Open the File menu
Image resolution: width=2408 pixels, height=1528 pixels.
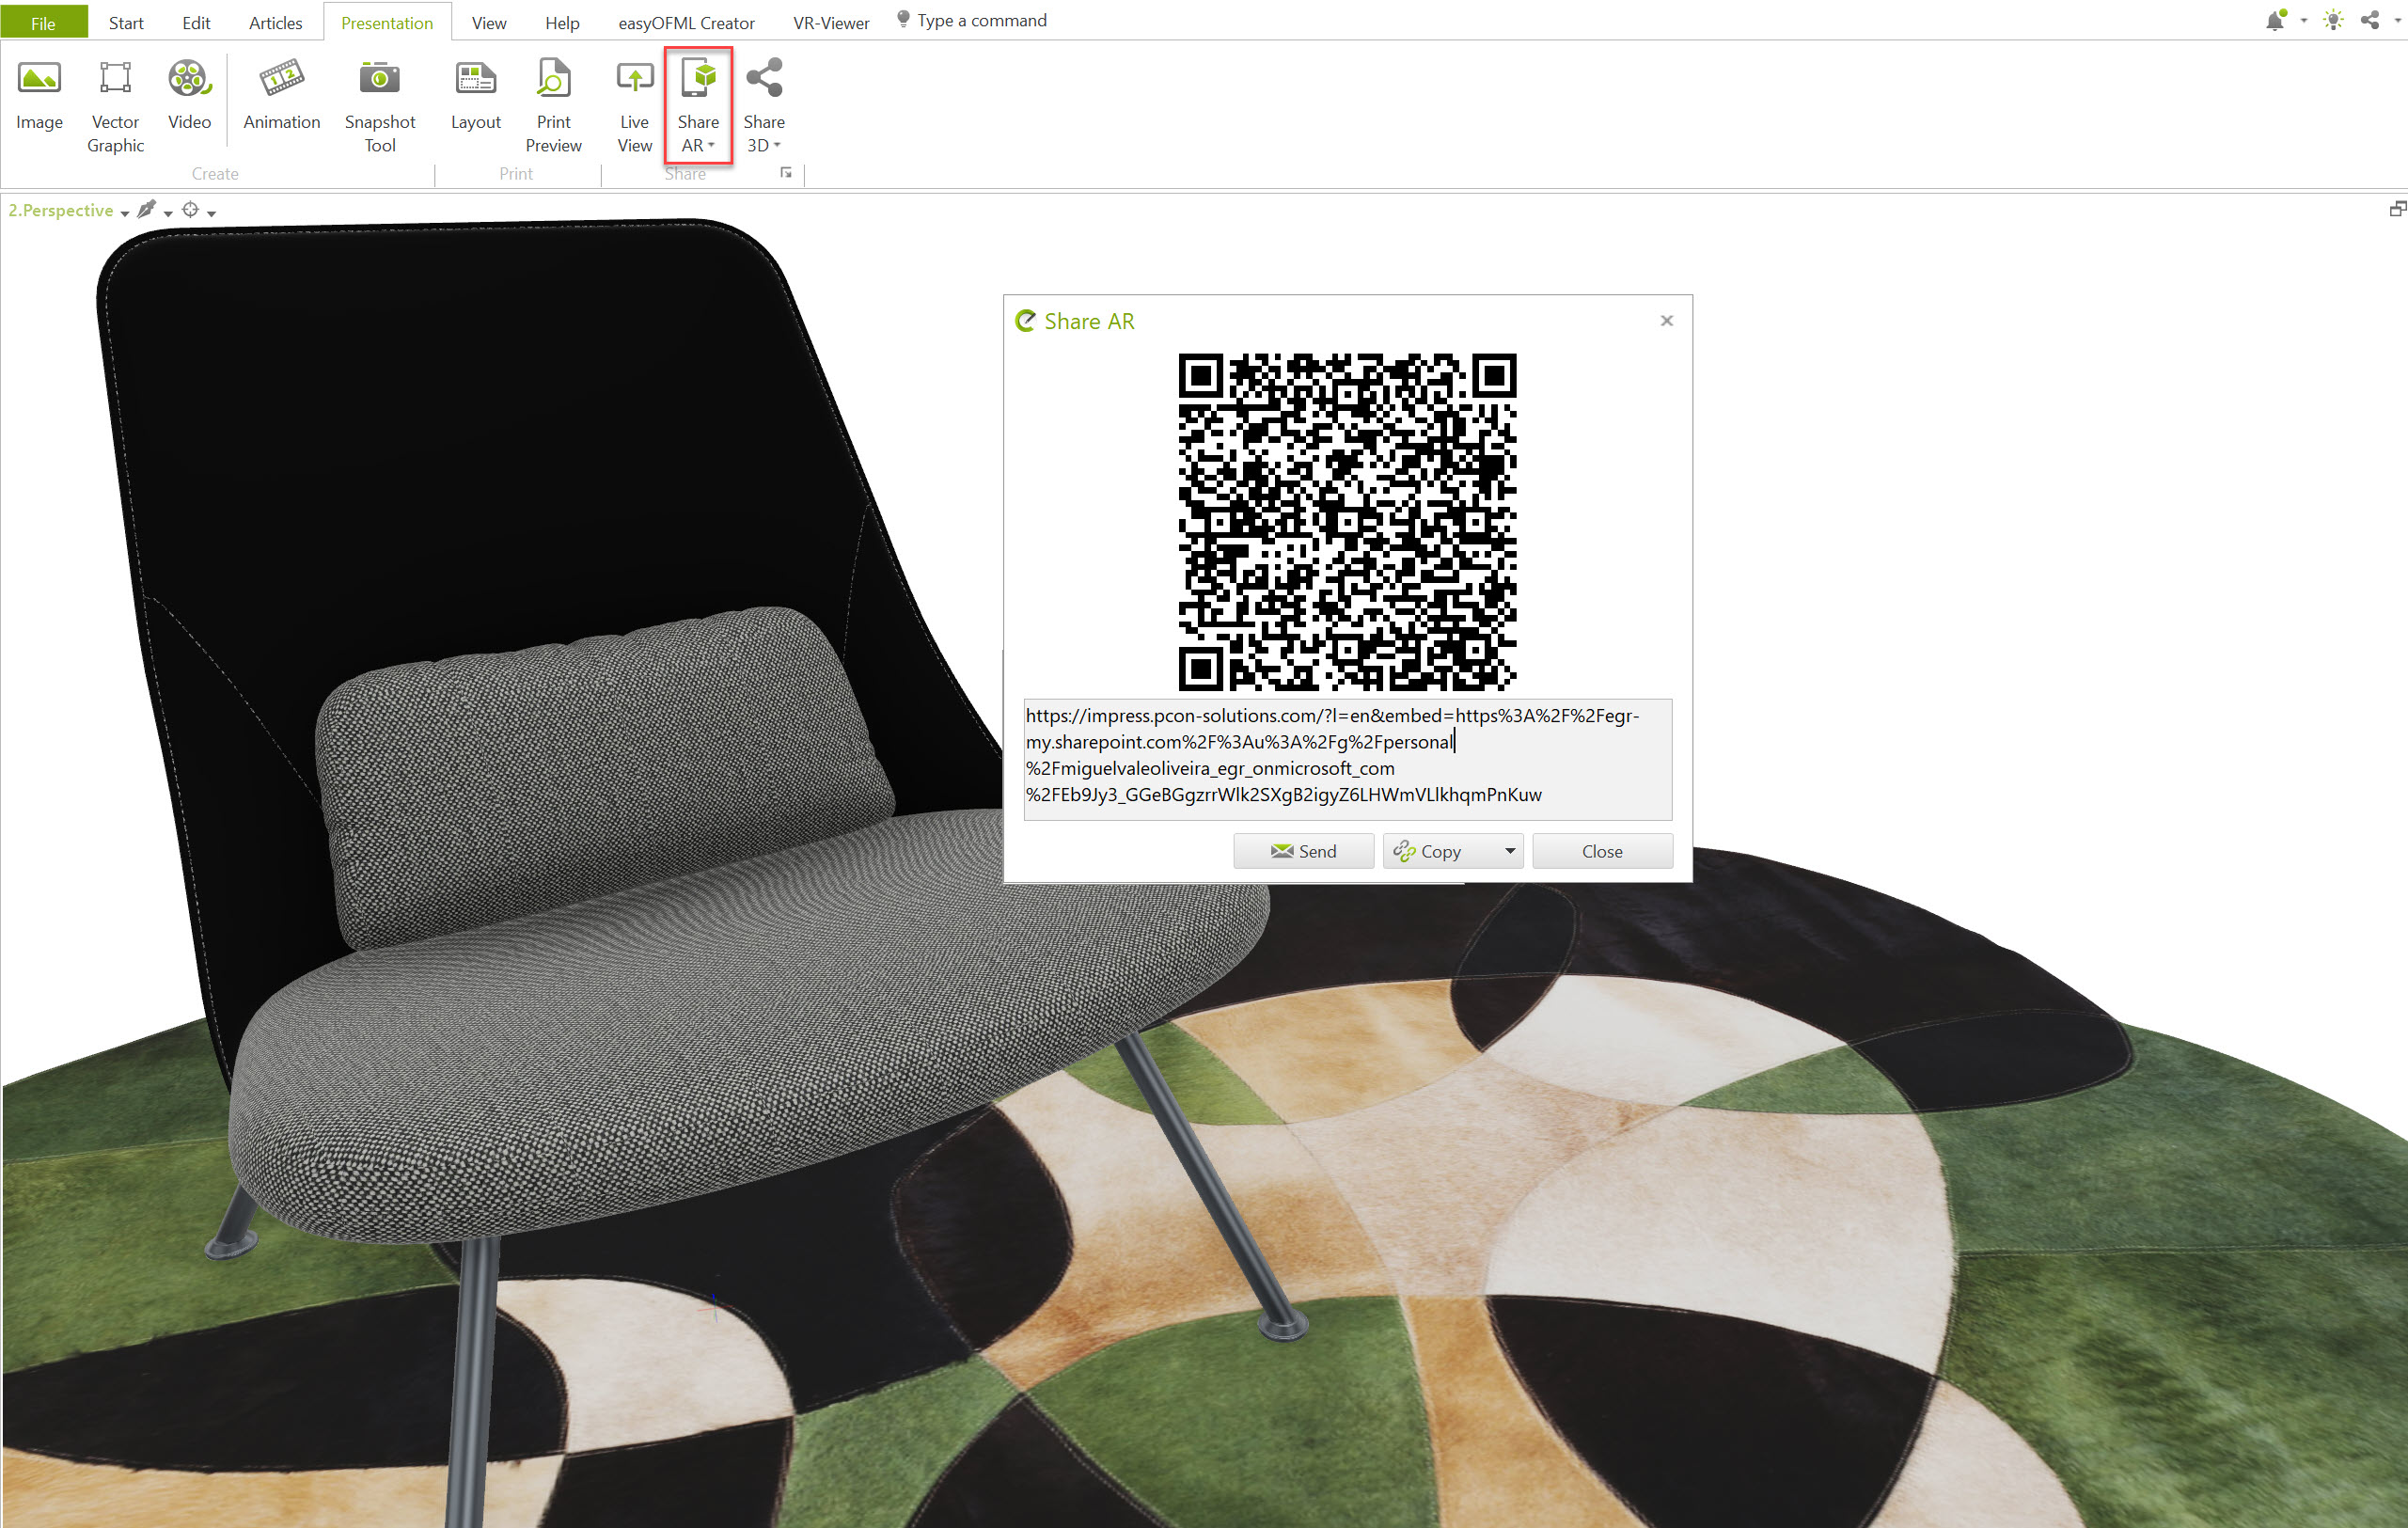click(x=43, y=22)
